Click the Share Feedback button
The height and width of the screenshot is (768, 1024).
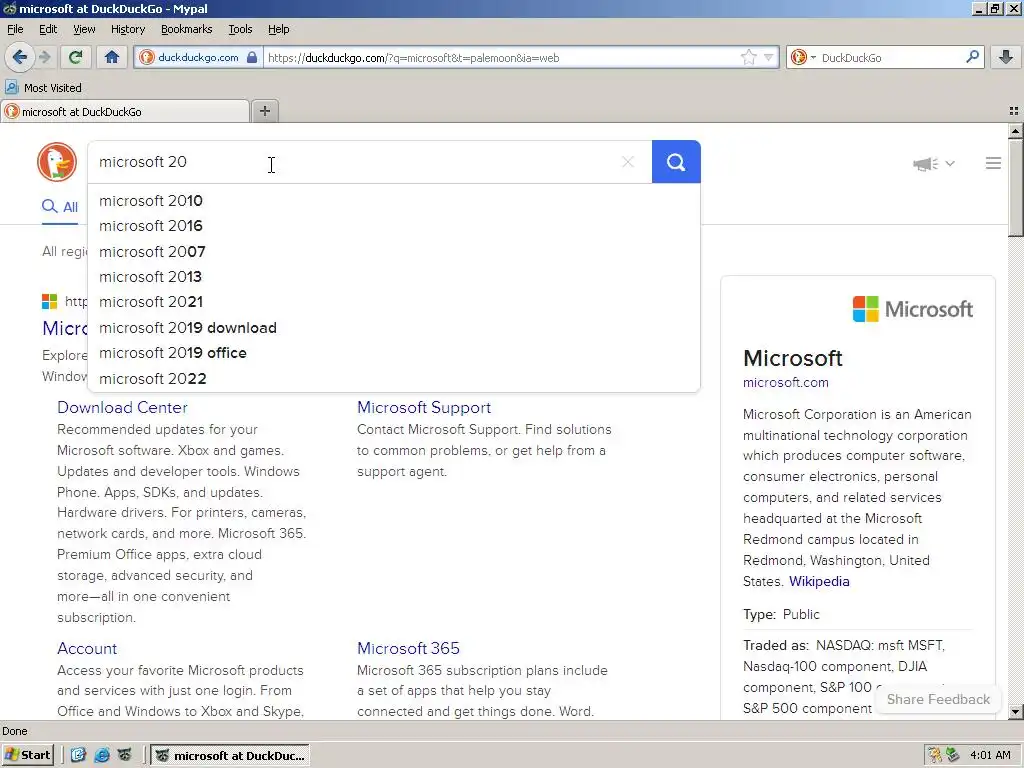pos(938,699)
